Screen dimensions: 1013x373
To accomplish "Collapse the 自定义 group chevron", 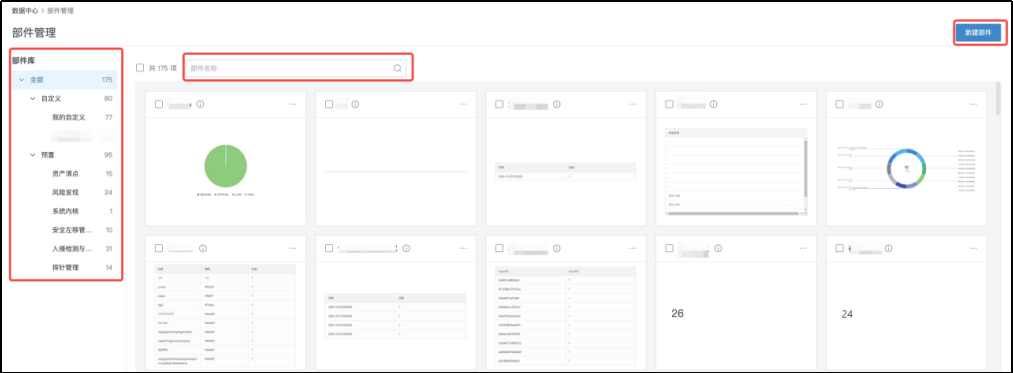I will pos(33,99).
